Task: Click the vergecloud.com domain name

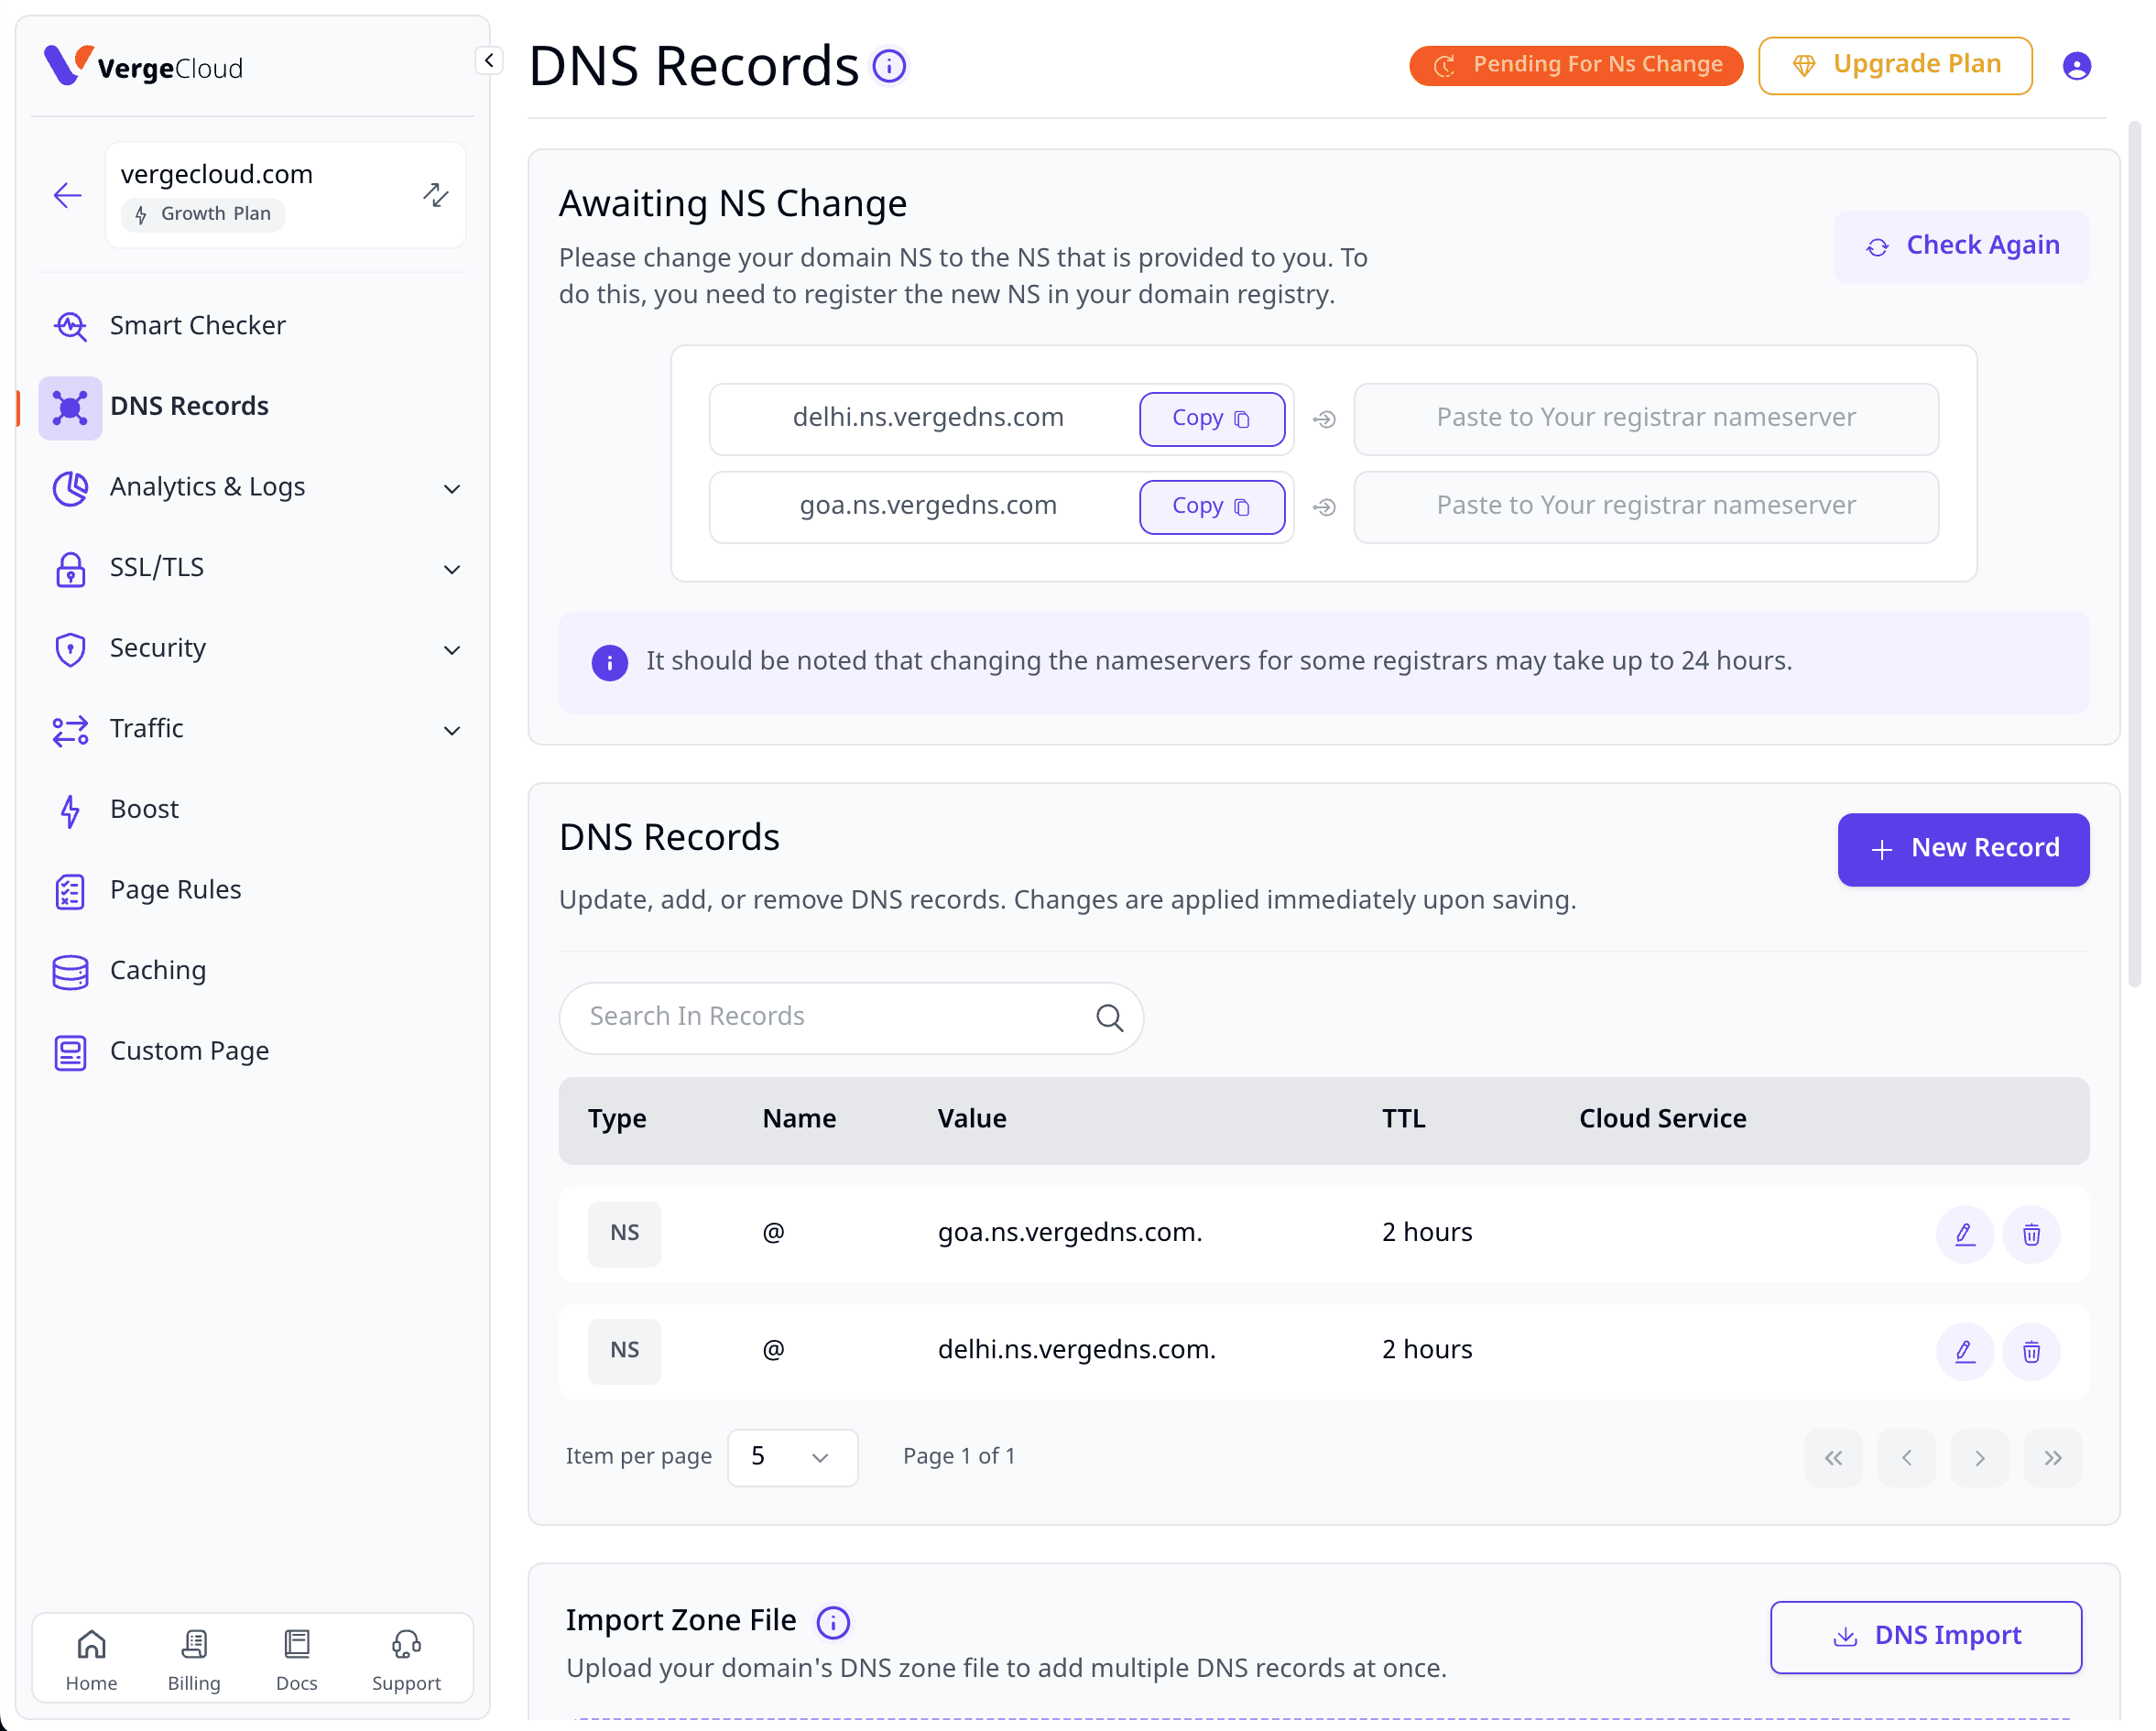Action: 217,174
